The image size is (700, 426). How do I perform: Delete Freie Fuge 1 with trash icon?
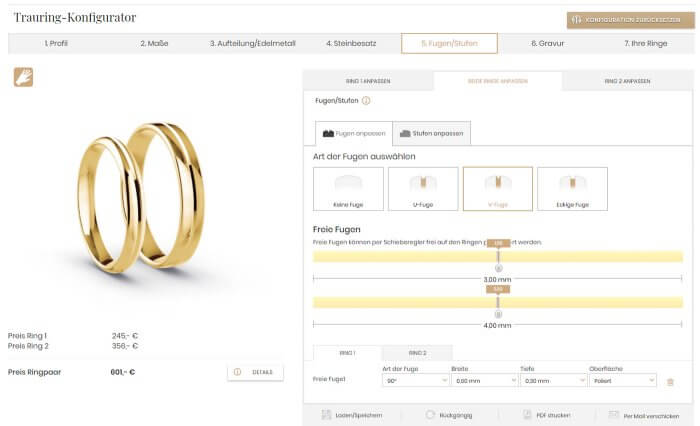tap(670, 382)
